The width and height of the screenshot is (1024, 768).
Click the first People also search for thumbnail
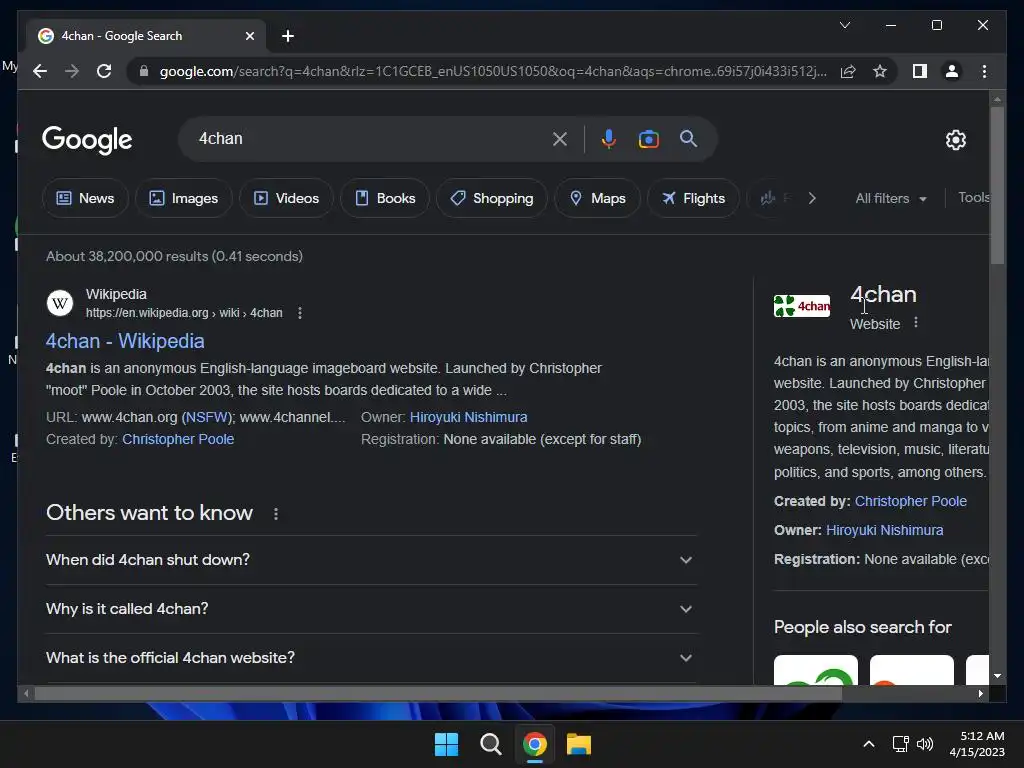click(816, 669)
